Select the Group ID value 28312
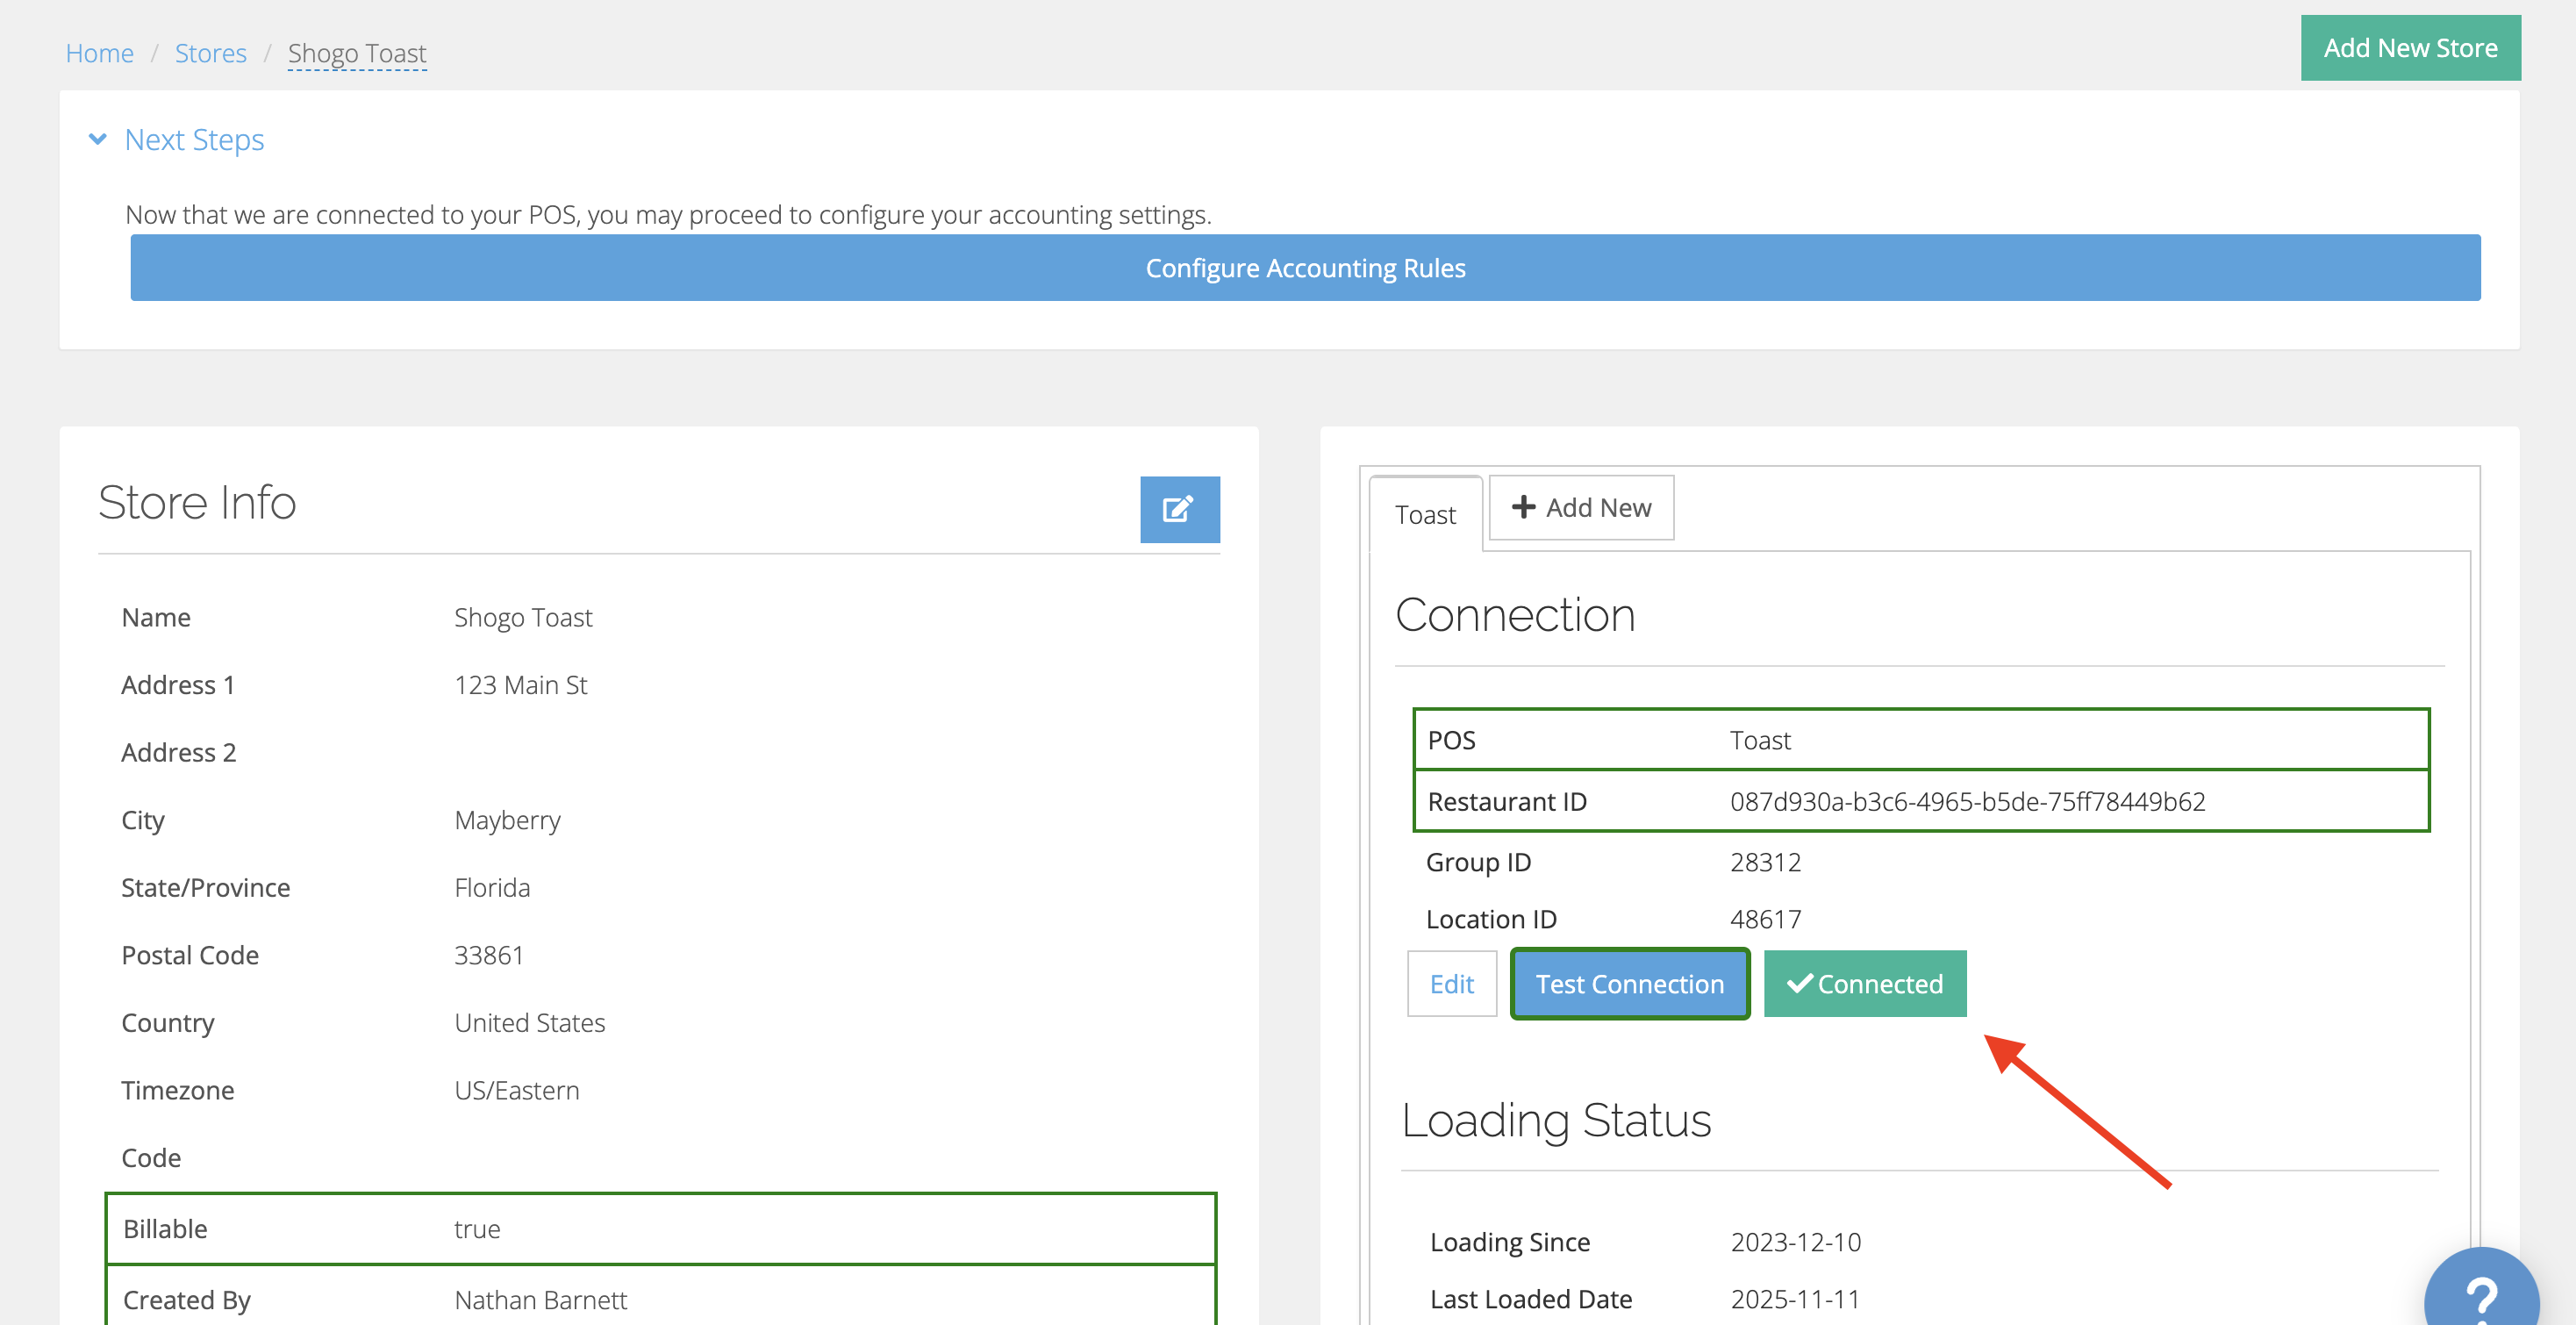The image size is (2576, 1325). pyautogui.click(x=1766, y=861)
